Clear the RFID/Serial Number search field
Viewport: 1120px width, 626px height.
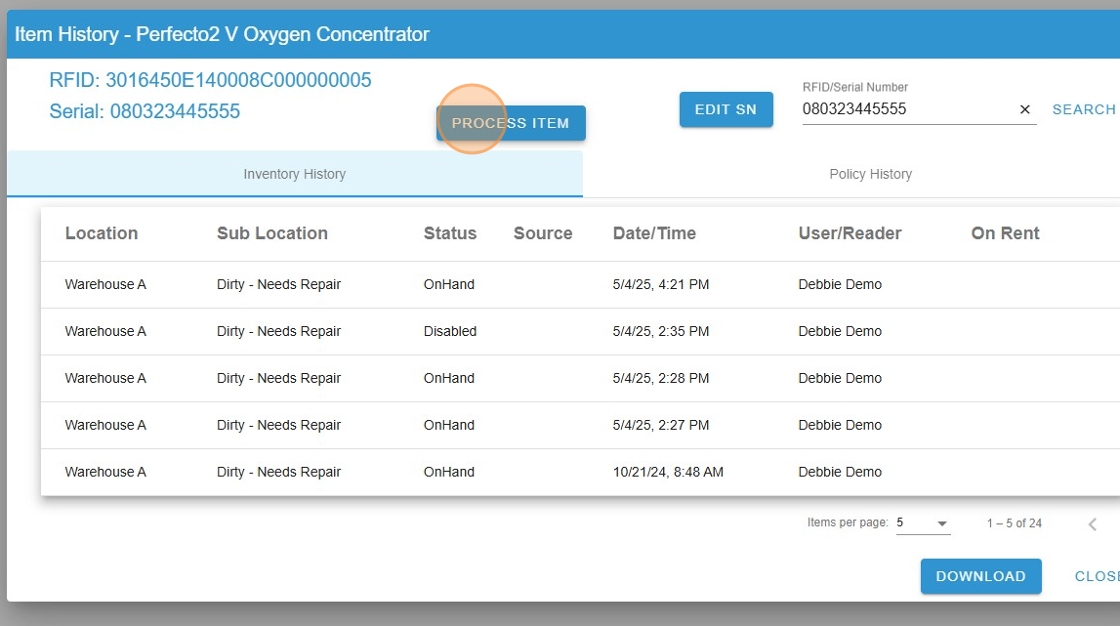pyautogui.click(x=1024, y=110)
